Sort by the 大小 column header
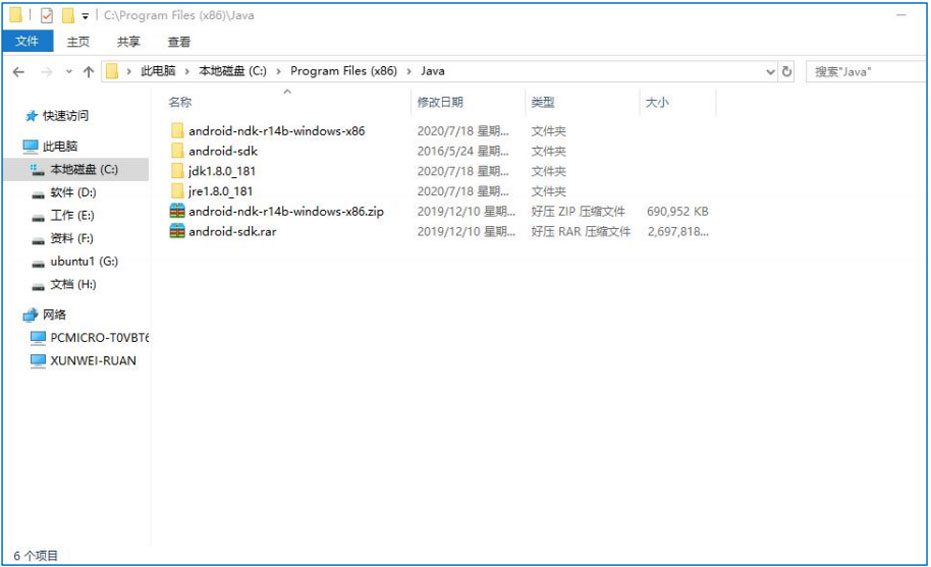Image resolution: width=931 pixels, height=567 pixels. [x=657, y=102]
